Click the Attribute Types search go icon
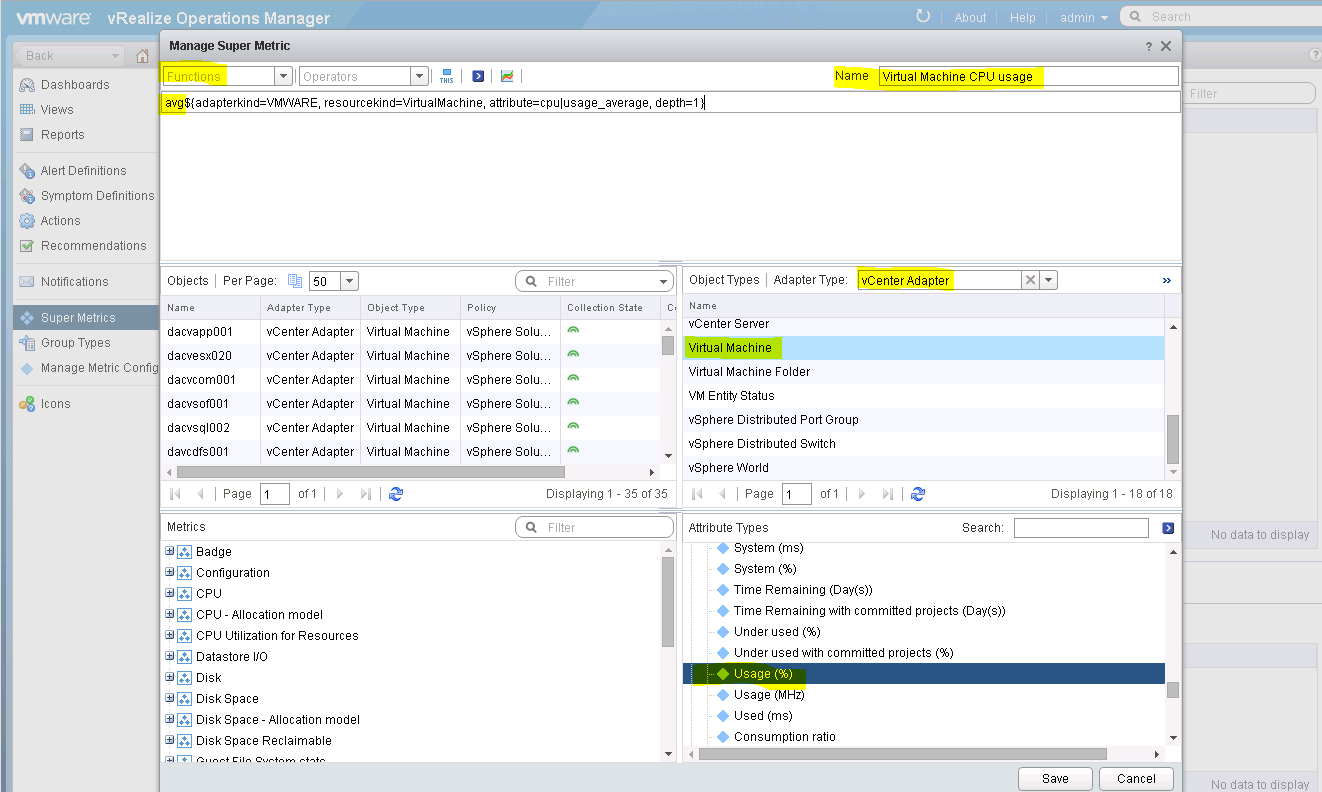The image size is (1322, 792). click(x=1168, y=528)
